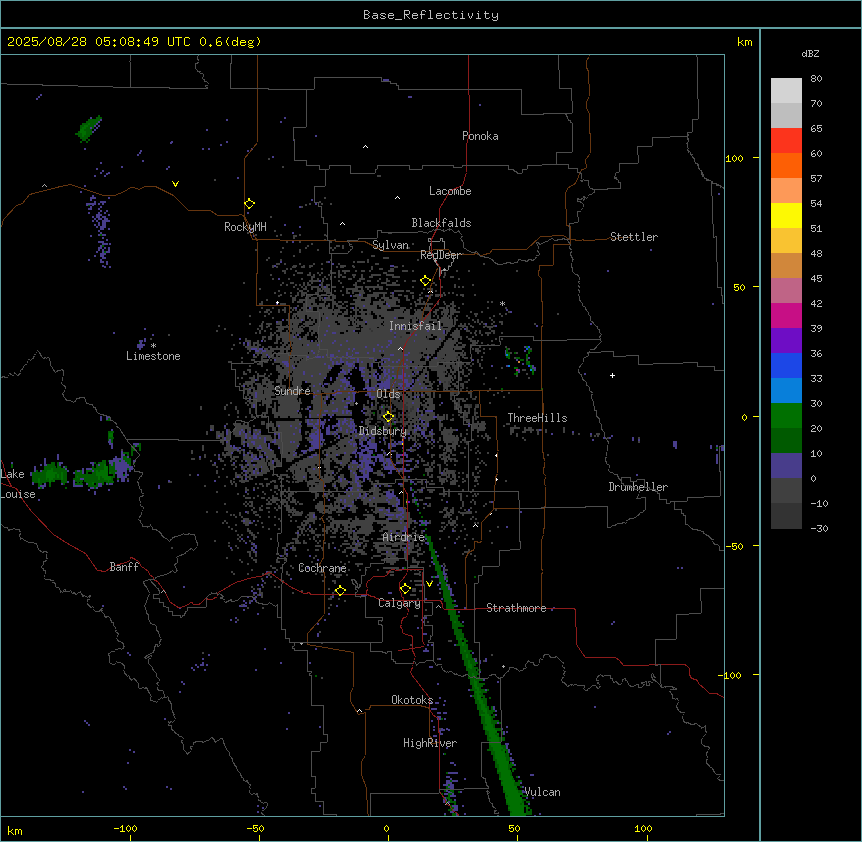This screenshot has height=842, width=862.
Task: Pick the blue 36 dBZ legend swatch
Action: [786, 365]
